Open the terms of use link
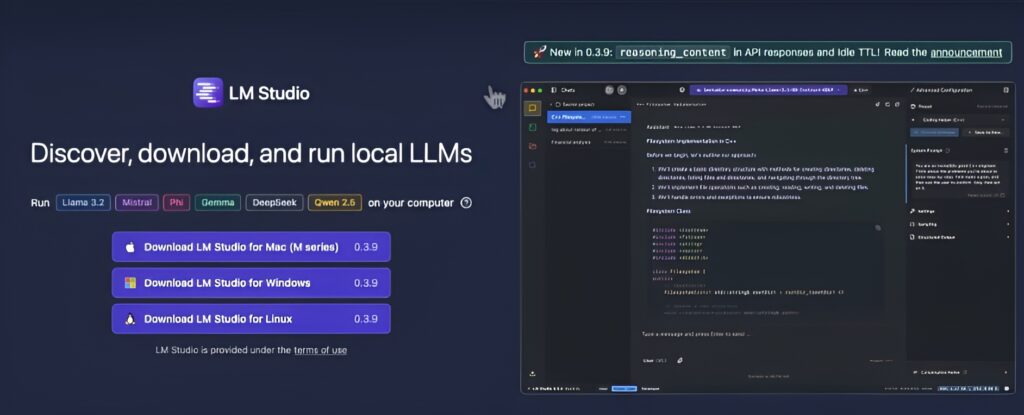The height and width of the screenshot is (415, 1024). tap(320, 350)
